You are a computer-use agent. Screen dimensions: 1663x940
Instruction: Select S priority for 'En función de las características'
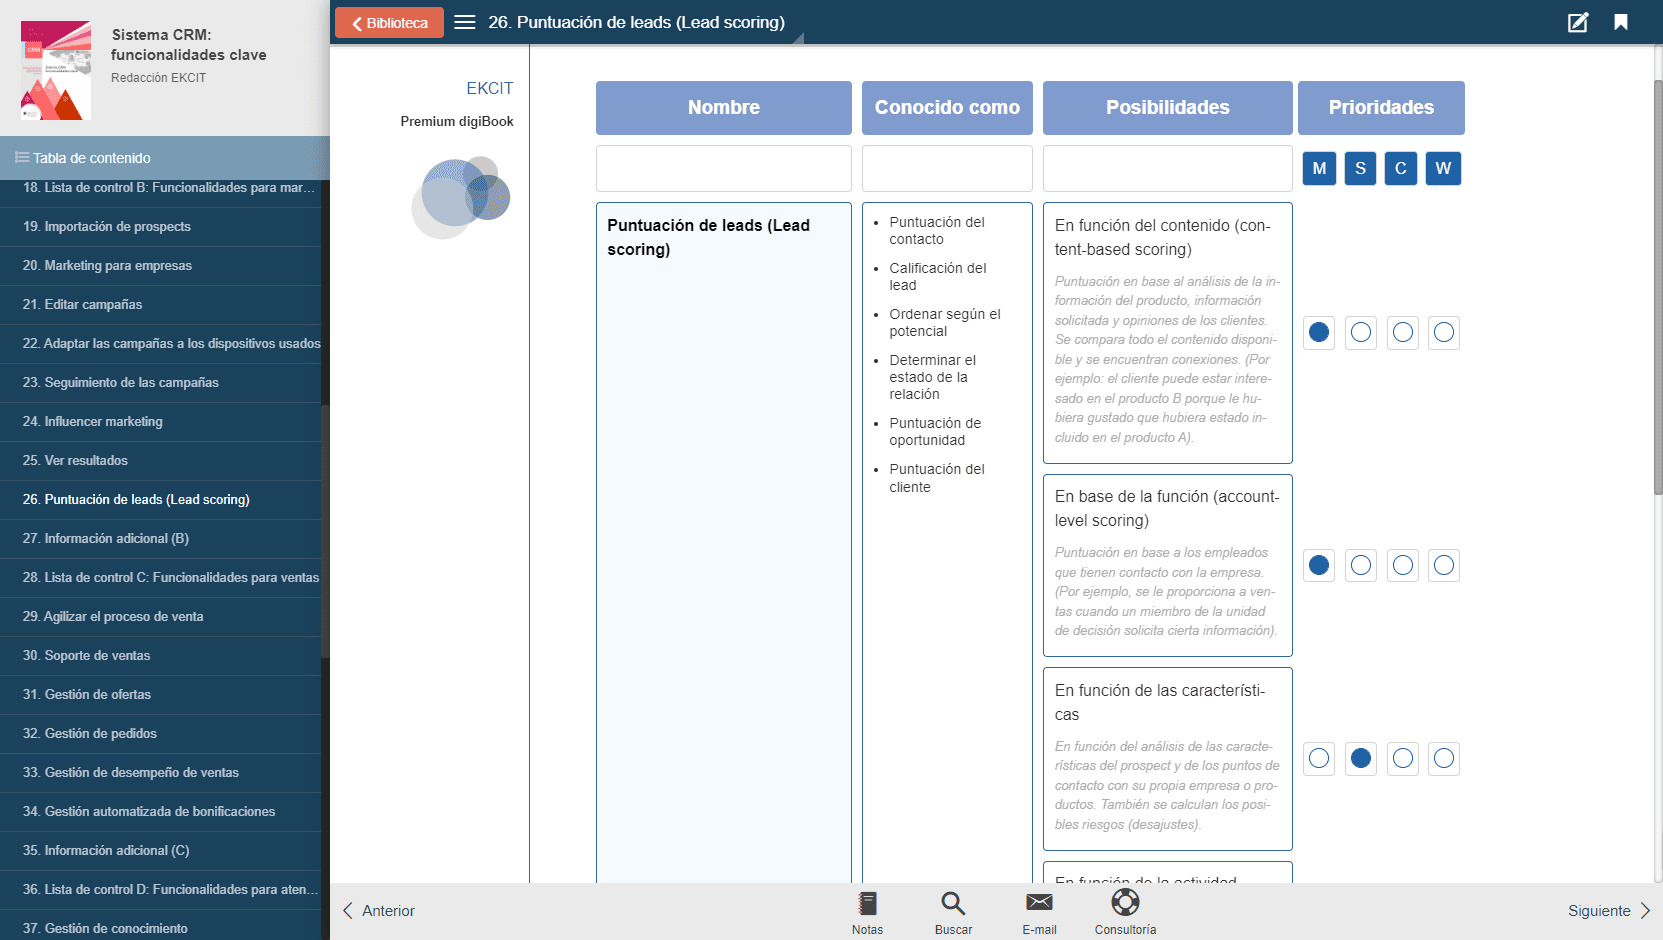1361,758
